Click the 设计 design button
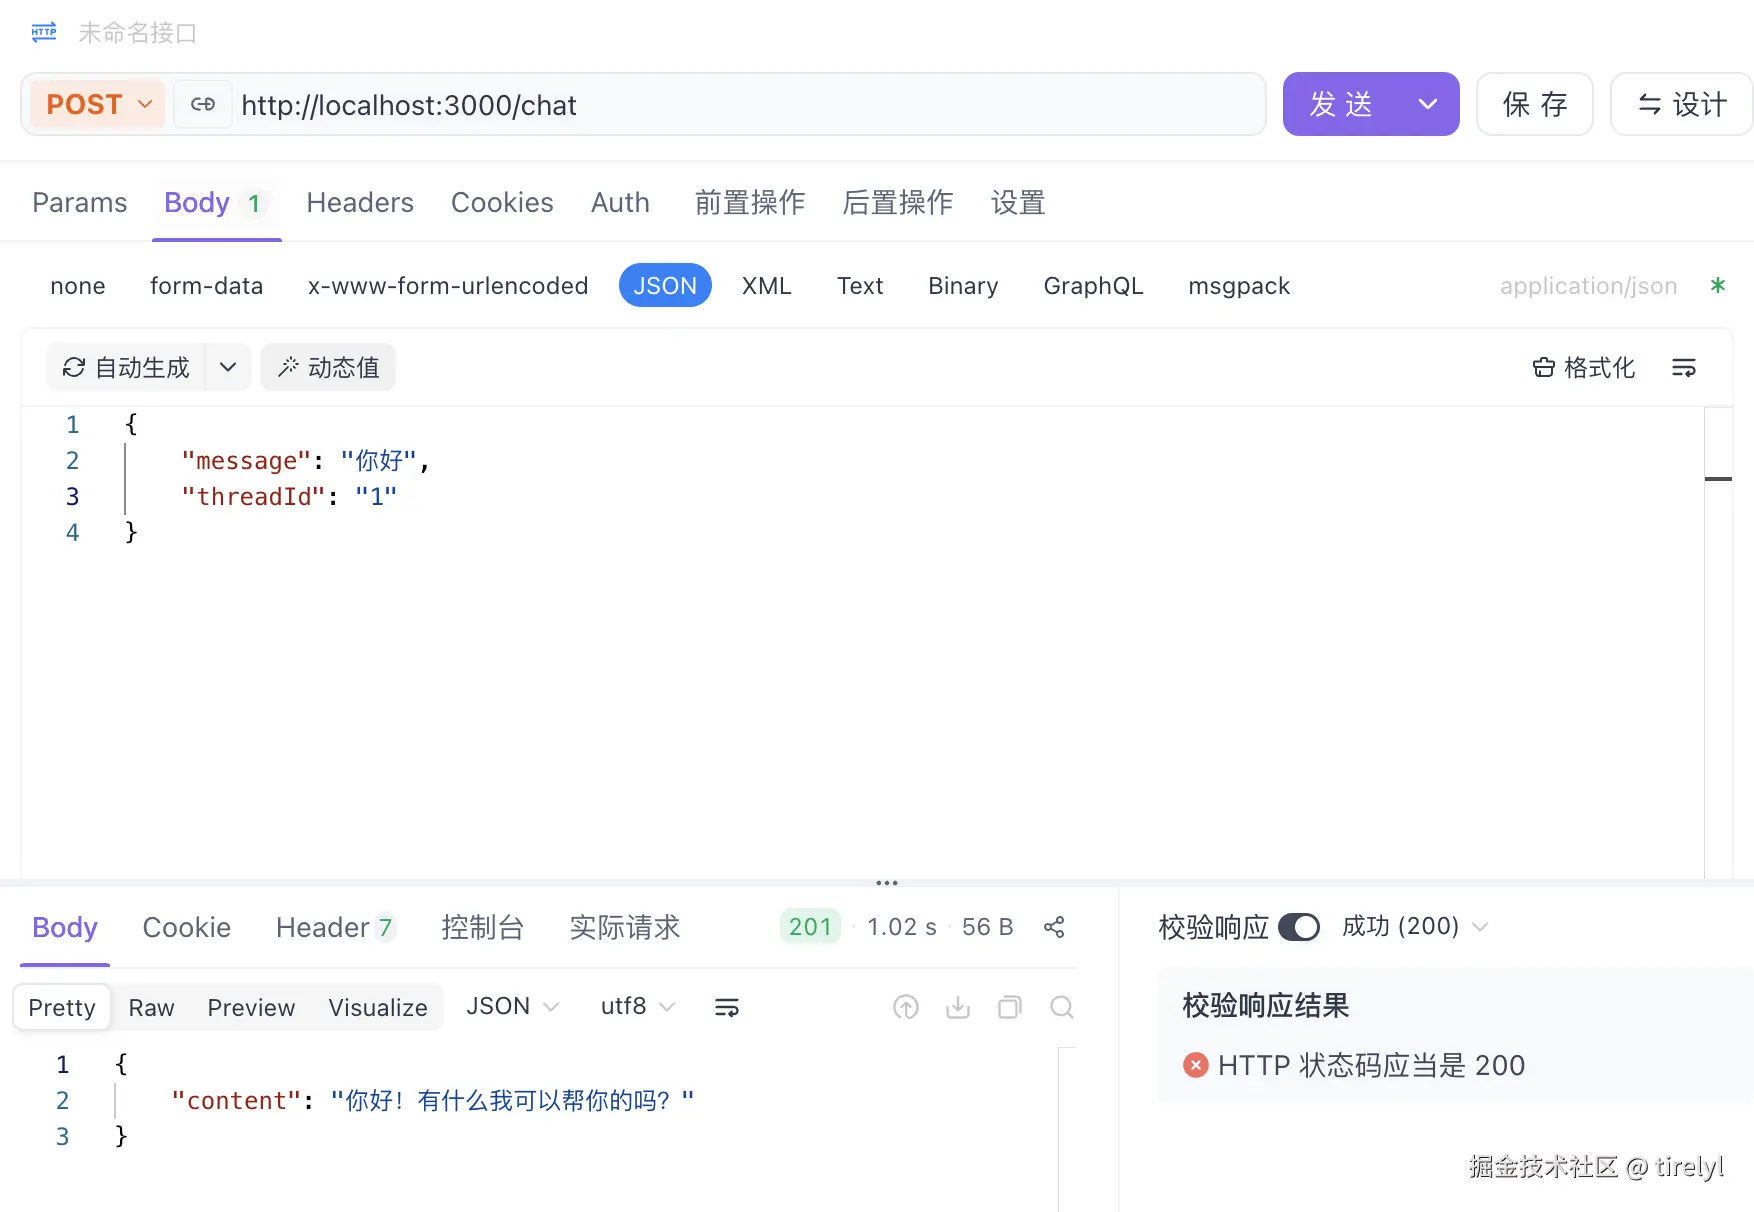This screenshot has width=1754, height=1212. 1682,104
